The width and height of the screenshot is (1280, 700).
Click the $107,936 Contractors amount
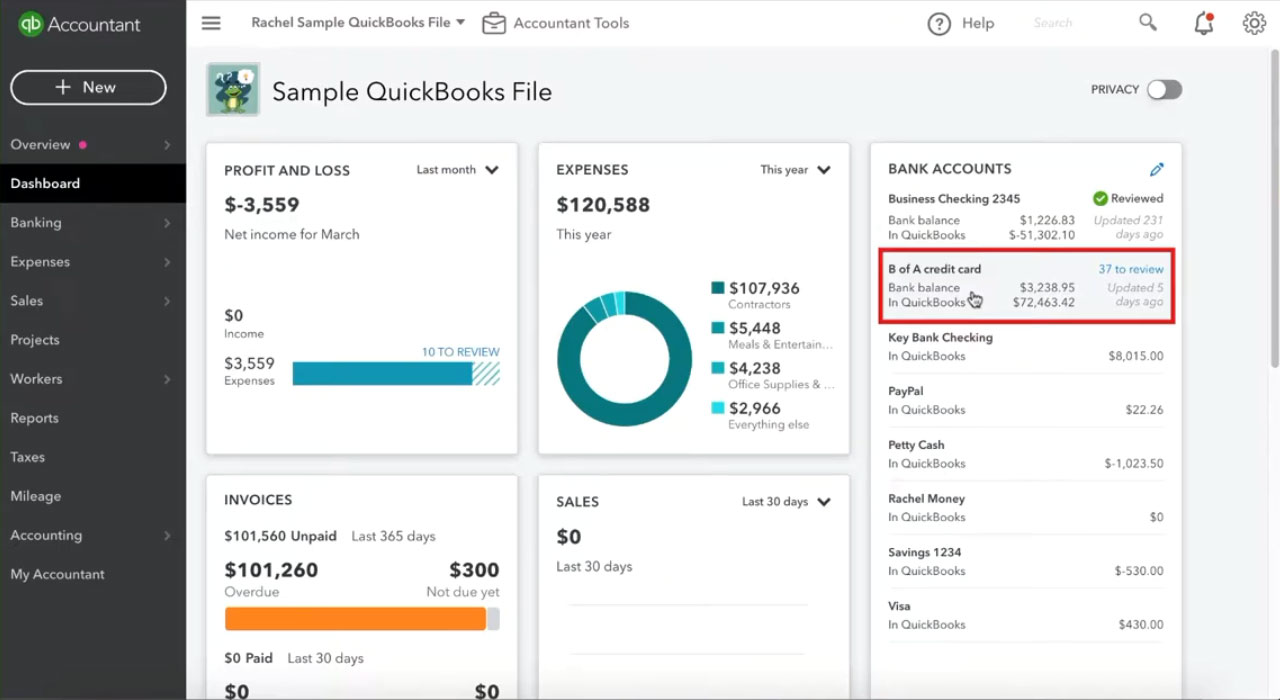[x=764, y=288]
